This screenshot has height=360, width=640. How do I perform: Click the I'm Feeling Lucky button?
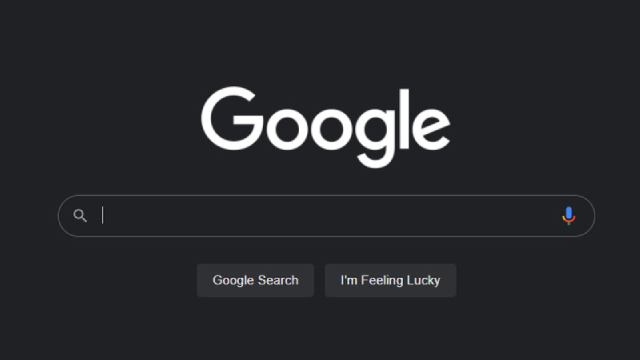[x=391, y=280]
